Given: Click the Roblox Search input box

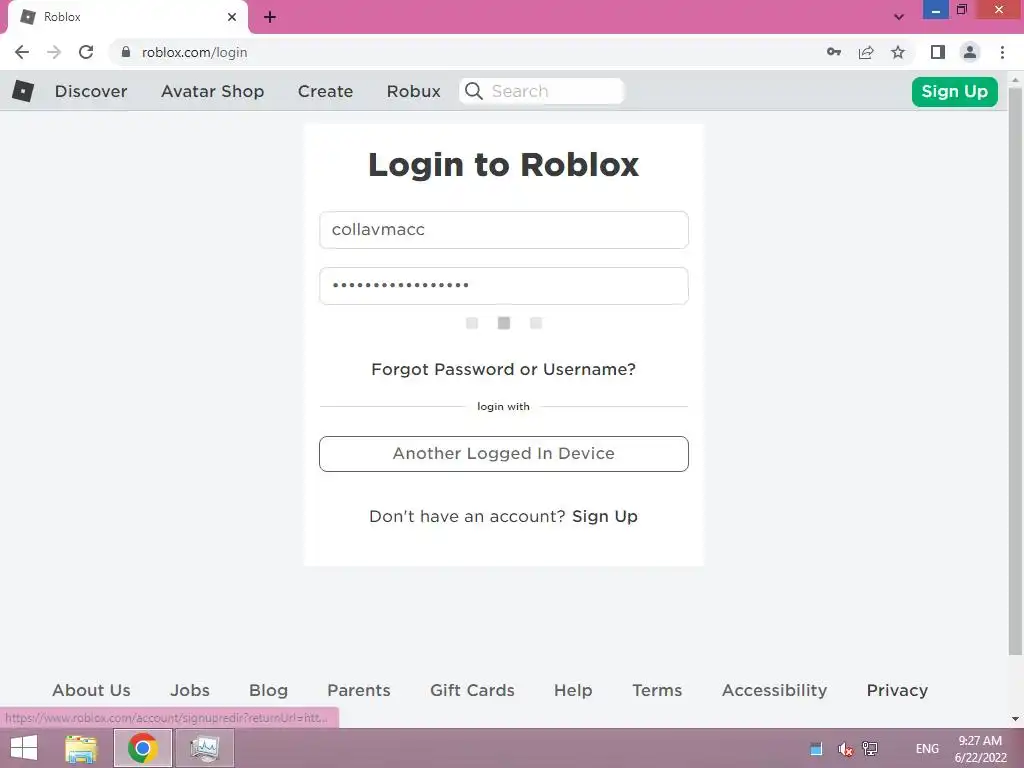Looking at the screenshot, I should (542, 91).
